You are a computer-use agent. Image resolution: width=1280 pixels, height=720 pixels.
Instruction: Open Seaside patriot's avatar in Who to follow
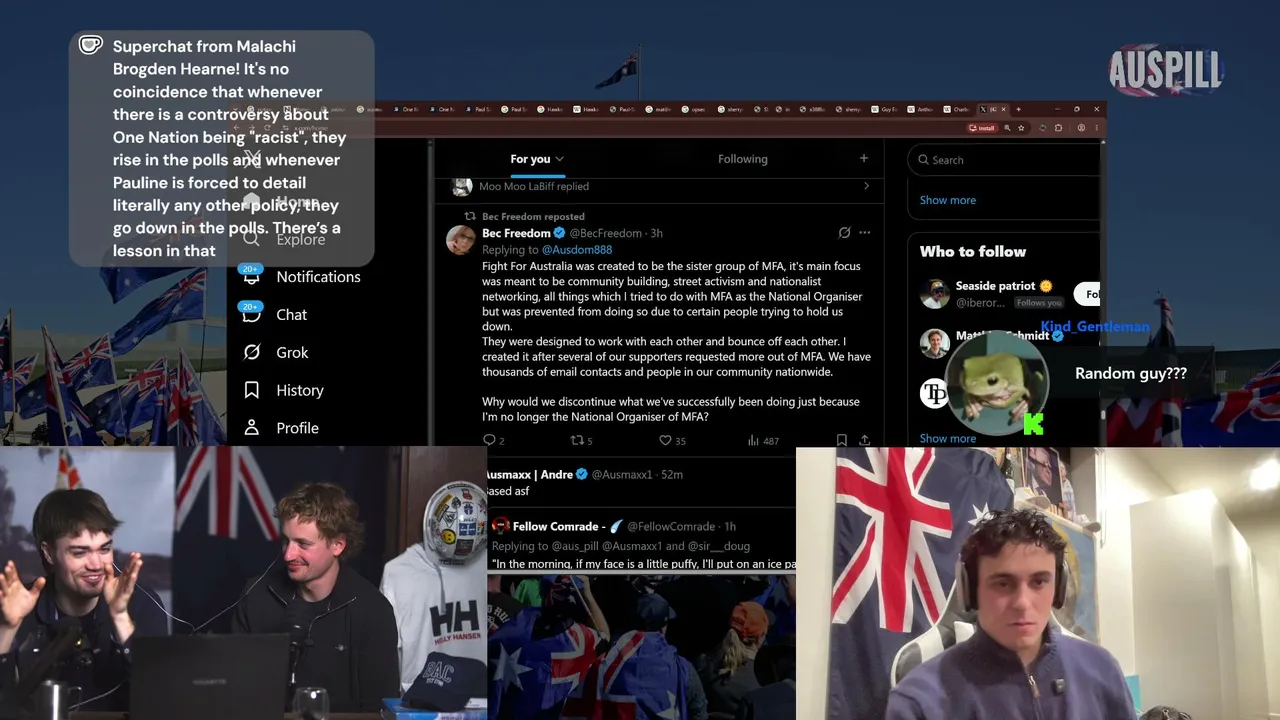coord(934,294)
